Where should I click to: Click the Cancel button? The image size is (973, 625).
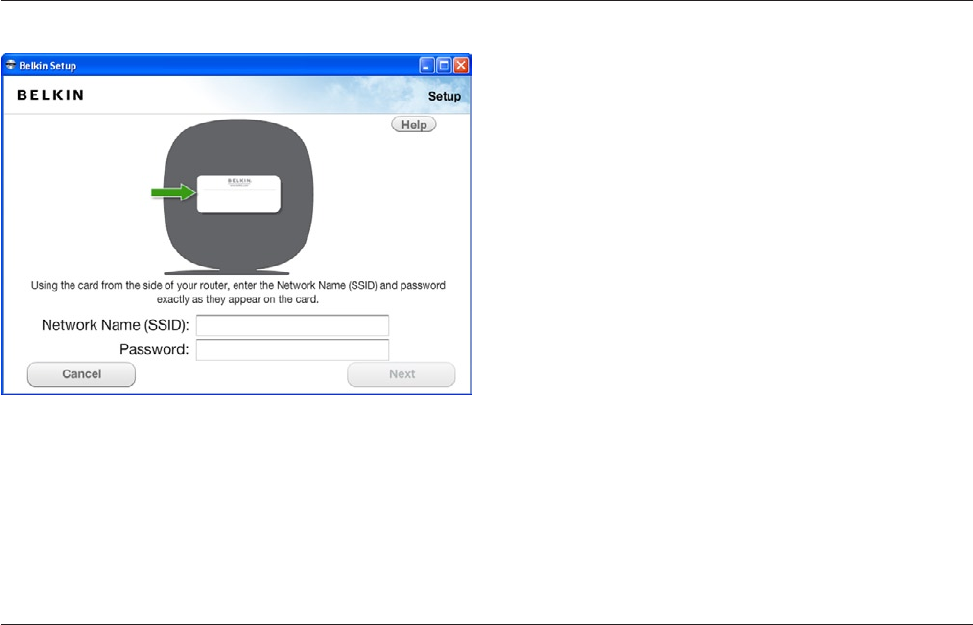click(81, 374)
